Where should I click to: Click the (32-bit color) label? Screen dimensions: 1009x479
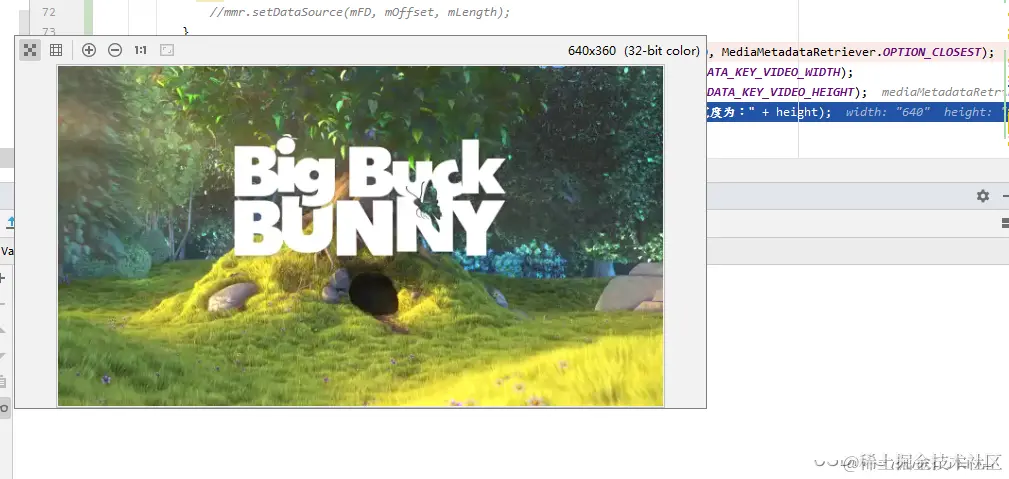pos(662,51)
